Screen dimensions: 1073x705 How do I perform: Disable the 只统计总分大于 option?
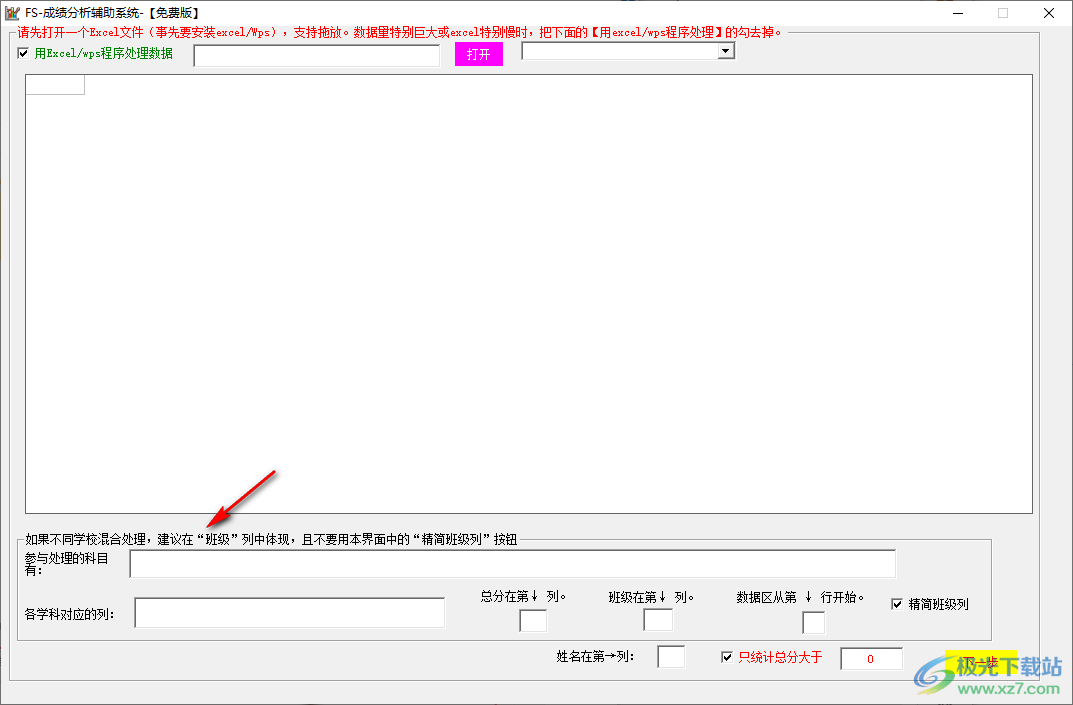click(728, 657)
